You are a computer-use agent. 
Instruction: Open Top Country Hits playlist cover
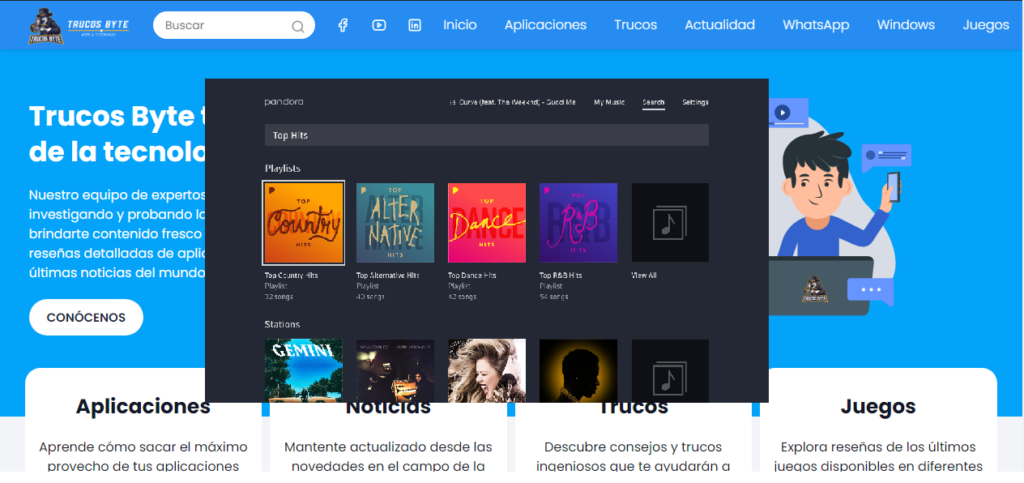coord(304,223)
